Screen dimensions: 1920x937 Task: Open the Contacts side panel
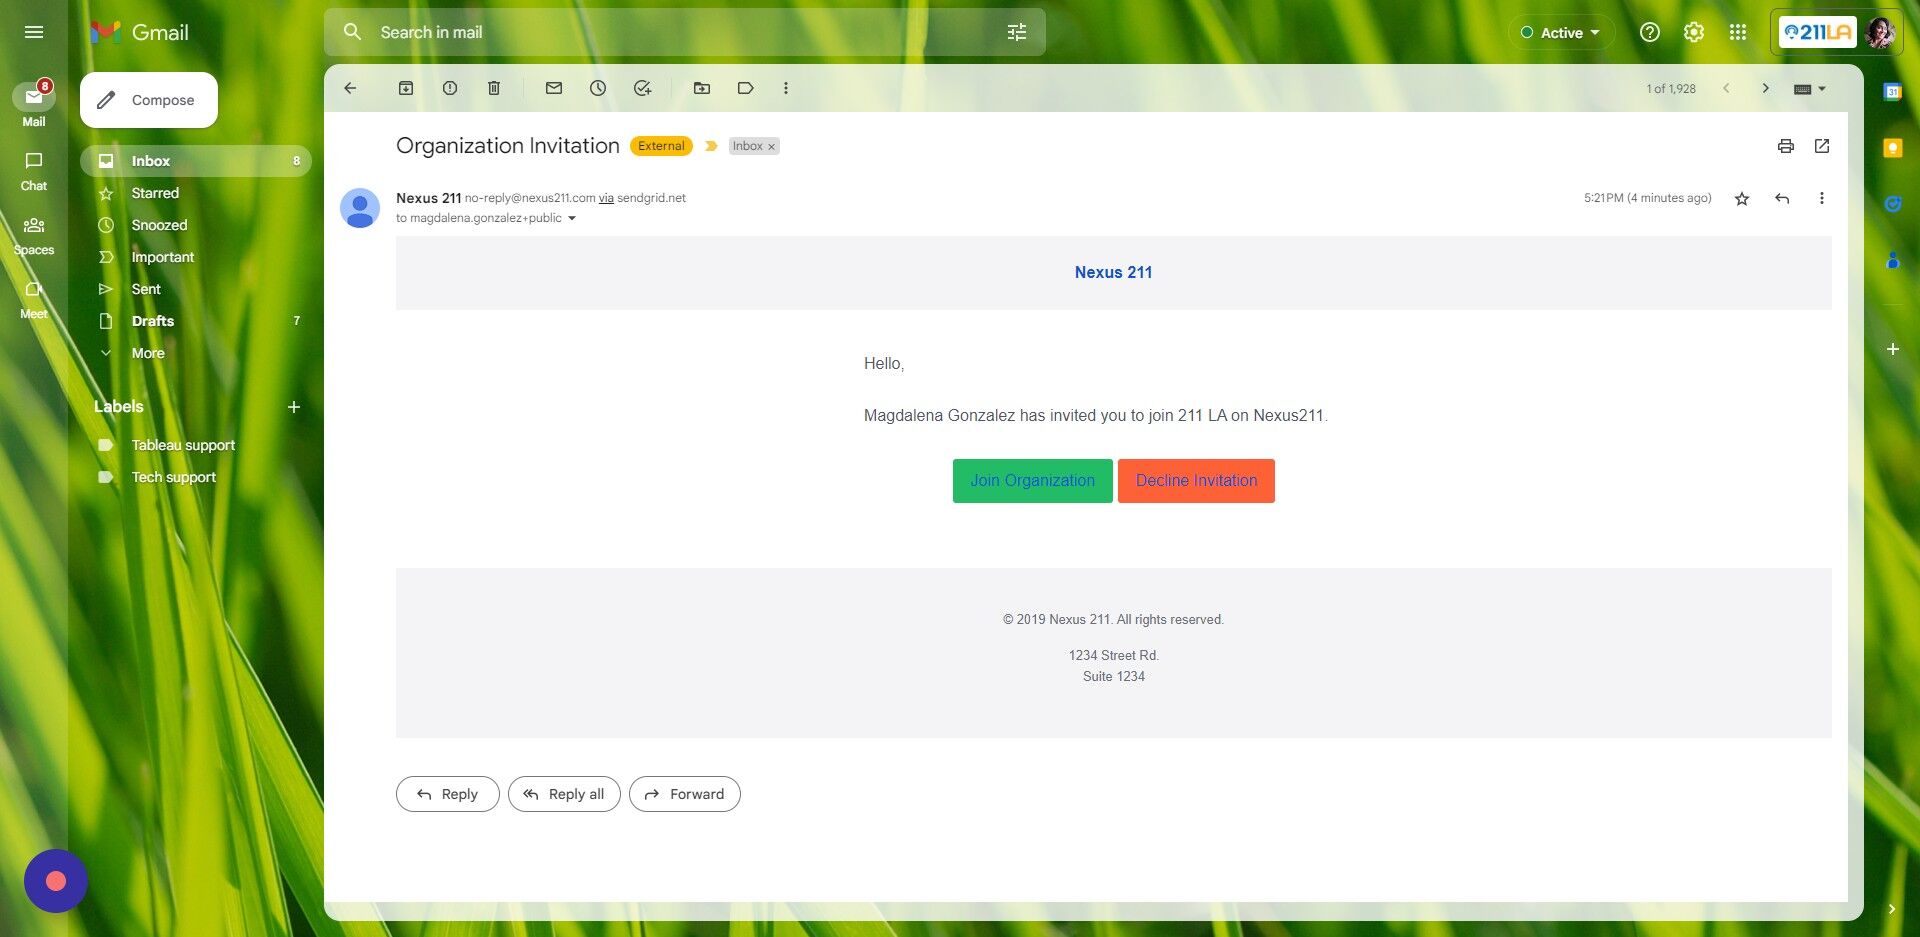(x=1893, y=260)
